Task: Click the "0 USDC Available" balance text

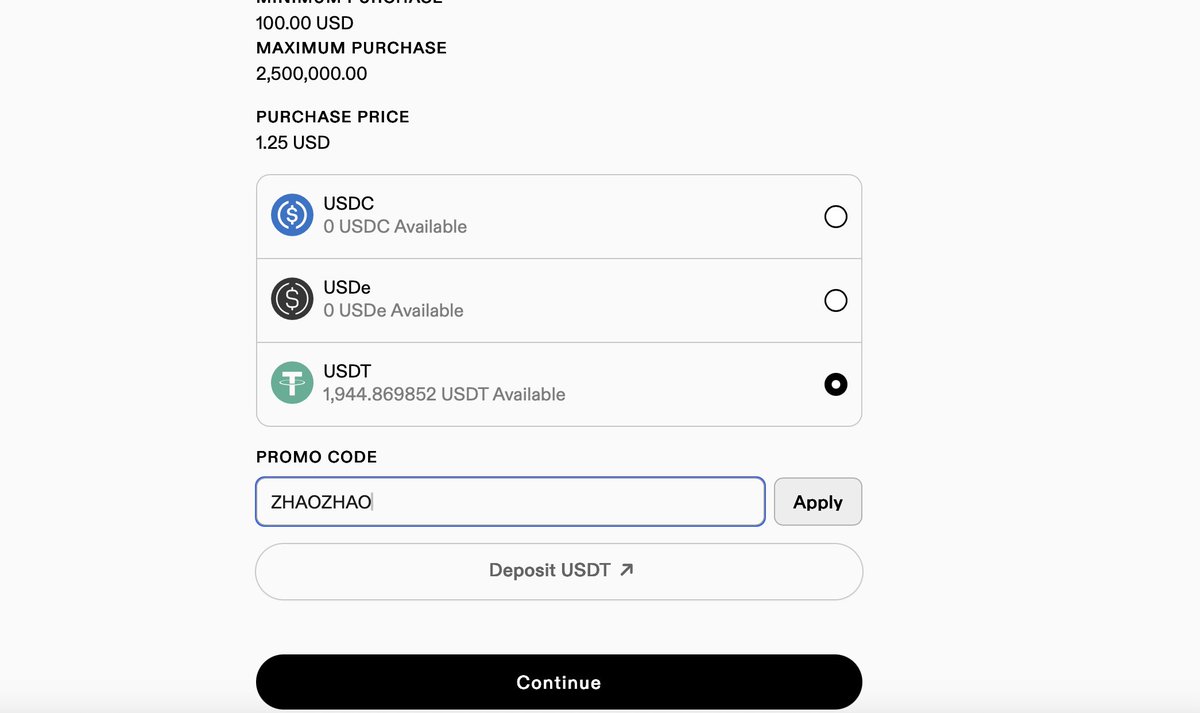Action: (x=395, y=227)
